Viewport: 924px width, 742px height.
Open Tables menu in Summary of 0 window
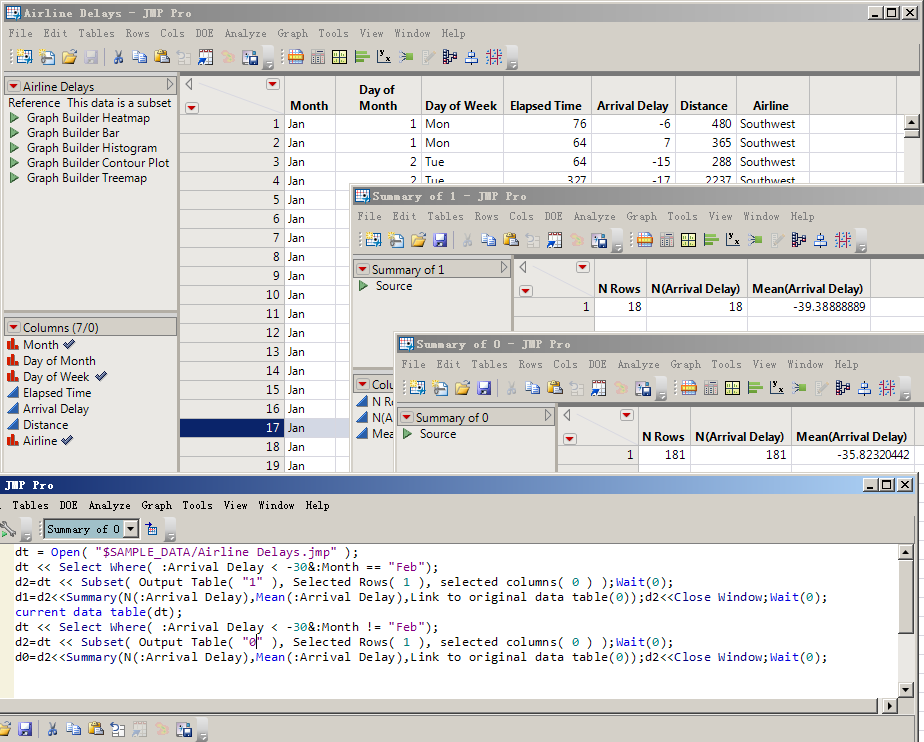(489, 365)
